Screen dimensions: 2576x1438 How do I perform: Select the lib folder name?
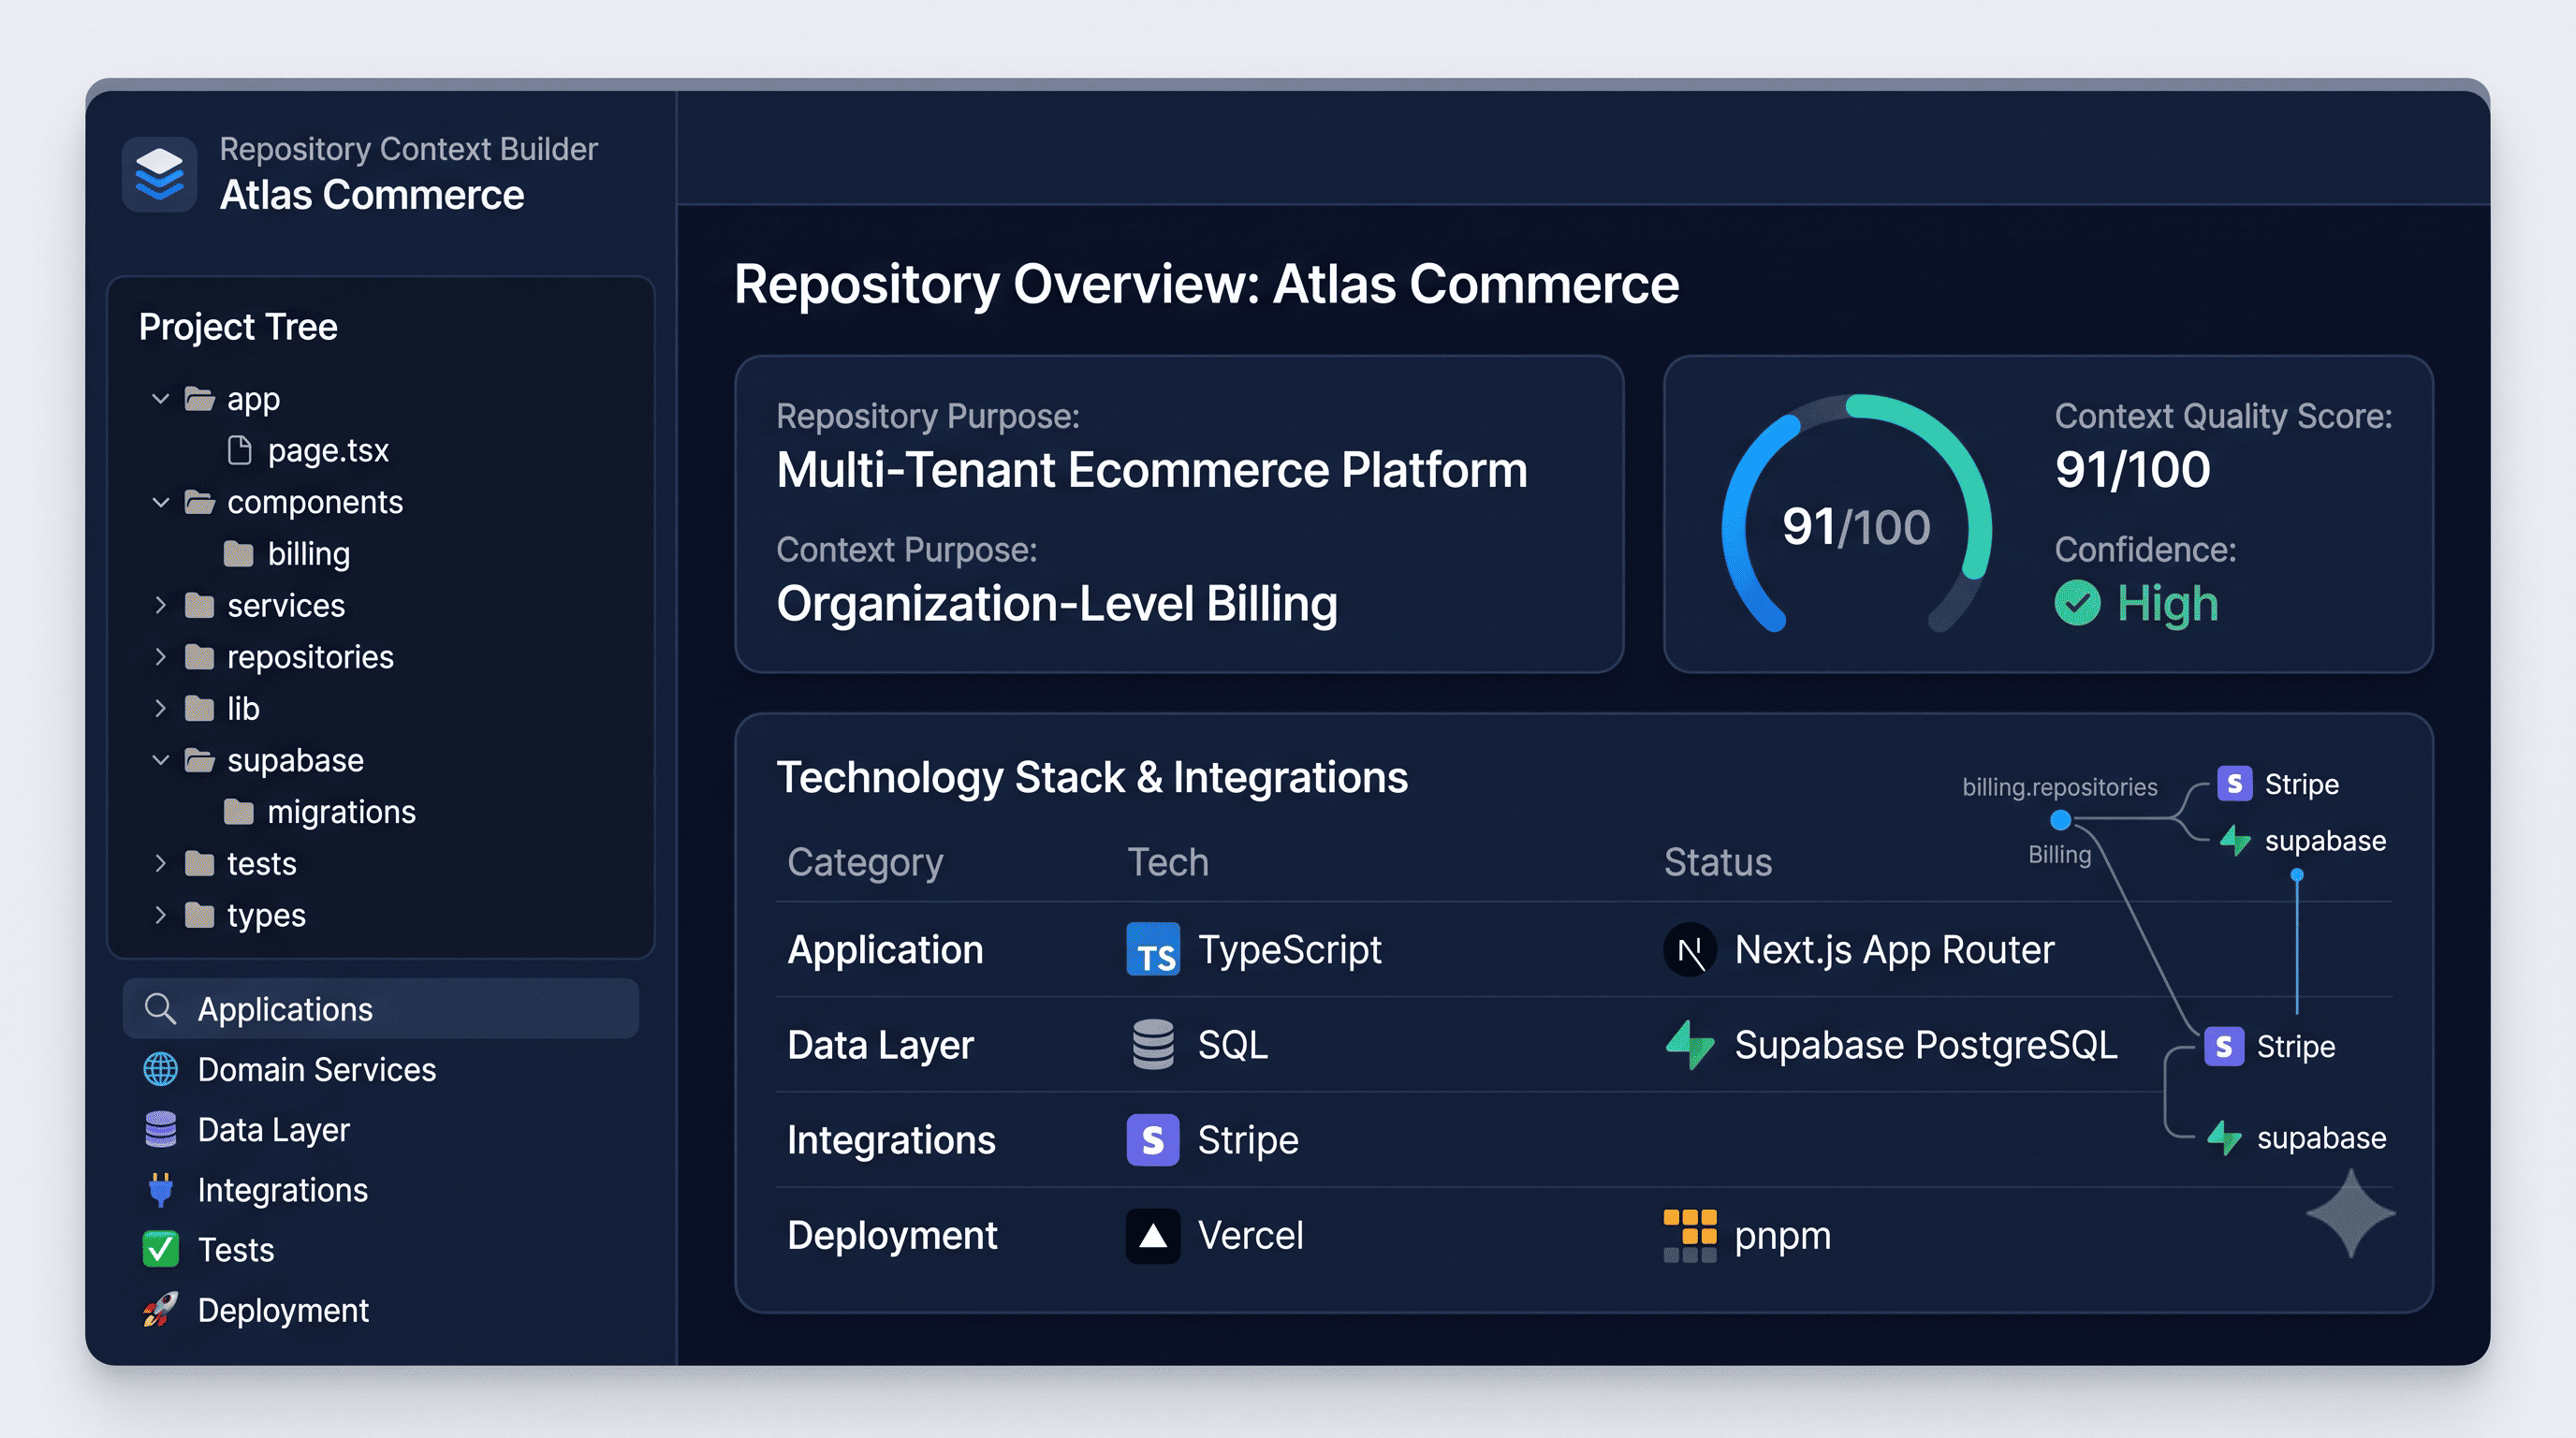243,708
